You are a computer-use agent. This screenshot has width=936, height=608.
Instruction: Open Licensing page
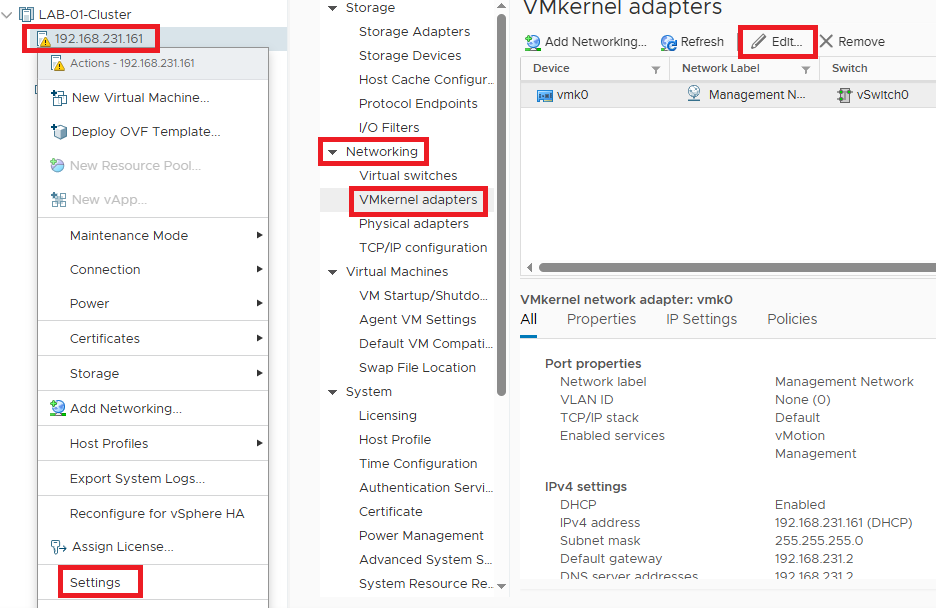point(387,416)
